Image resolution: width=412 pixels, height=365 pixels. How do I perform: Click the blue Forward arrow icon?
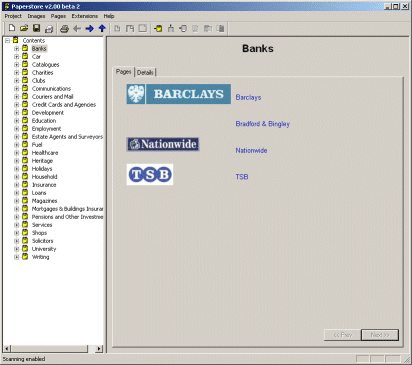coord(89,29)
